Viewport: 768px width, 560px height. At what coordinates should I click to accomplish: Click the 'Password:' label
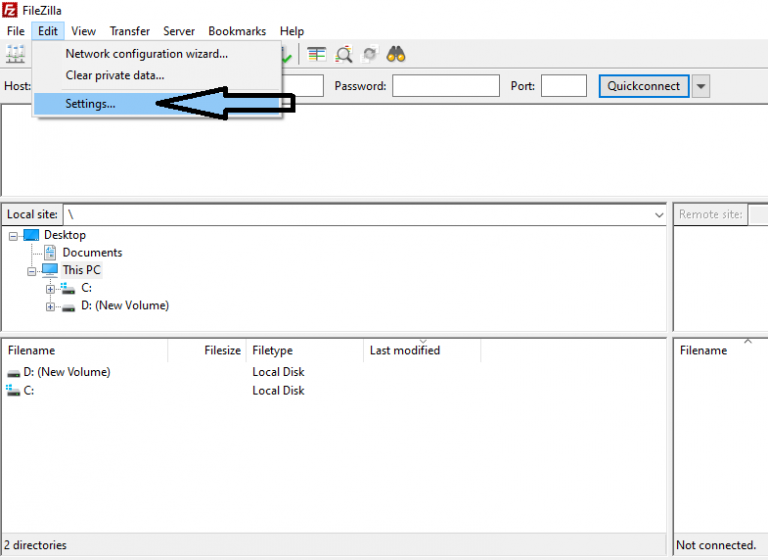360,86
